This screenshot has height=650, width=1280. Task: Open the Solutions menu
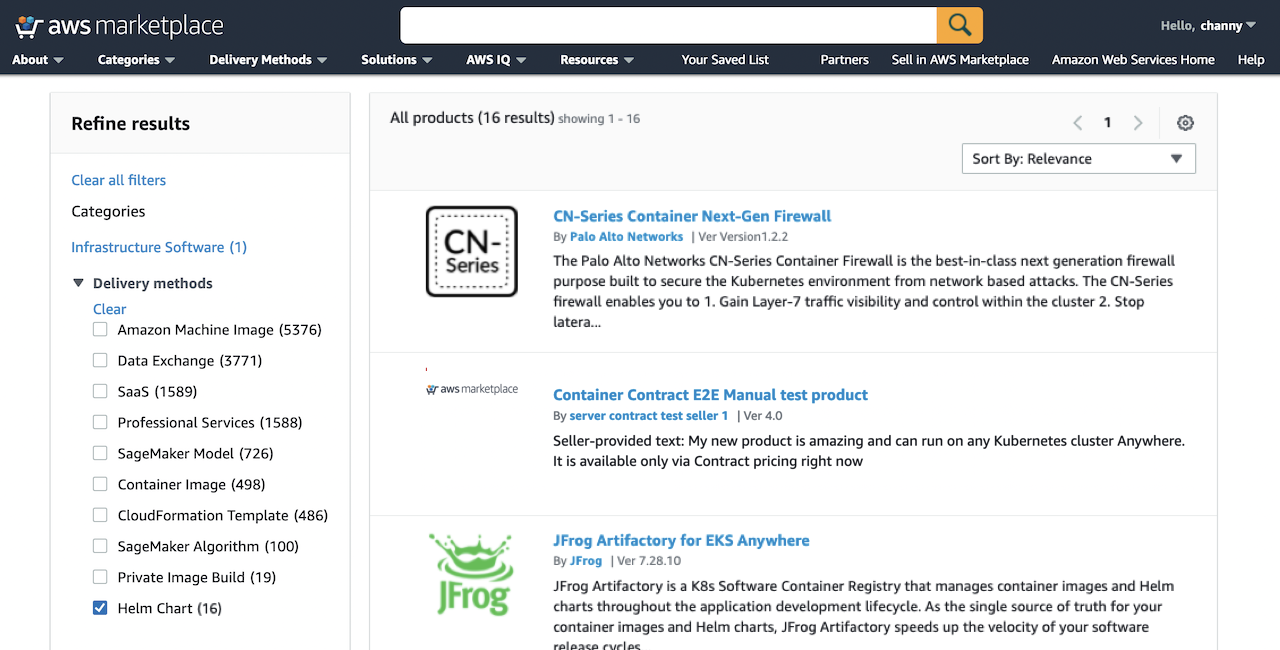pyautogui.click(x=397, y=60)
